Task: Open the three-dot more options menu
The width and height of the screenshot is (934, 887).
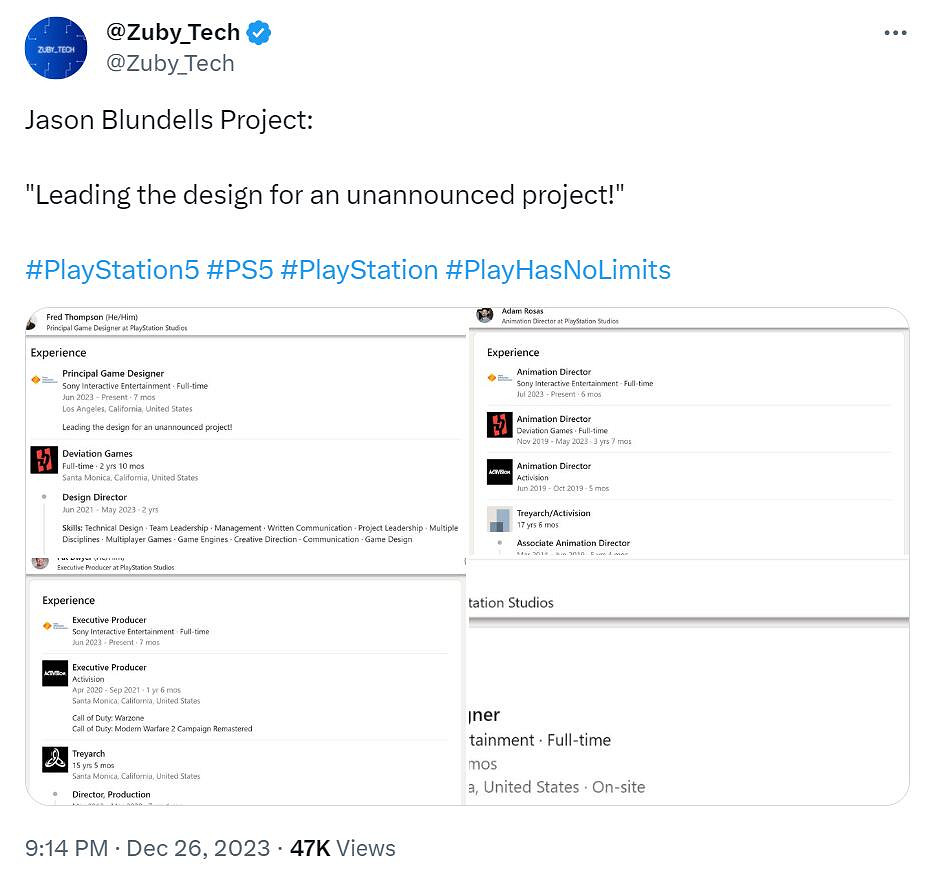Action: (x=895, y=33)
